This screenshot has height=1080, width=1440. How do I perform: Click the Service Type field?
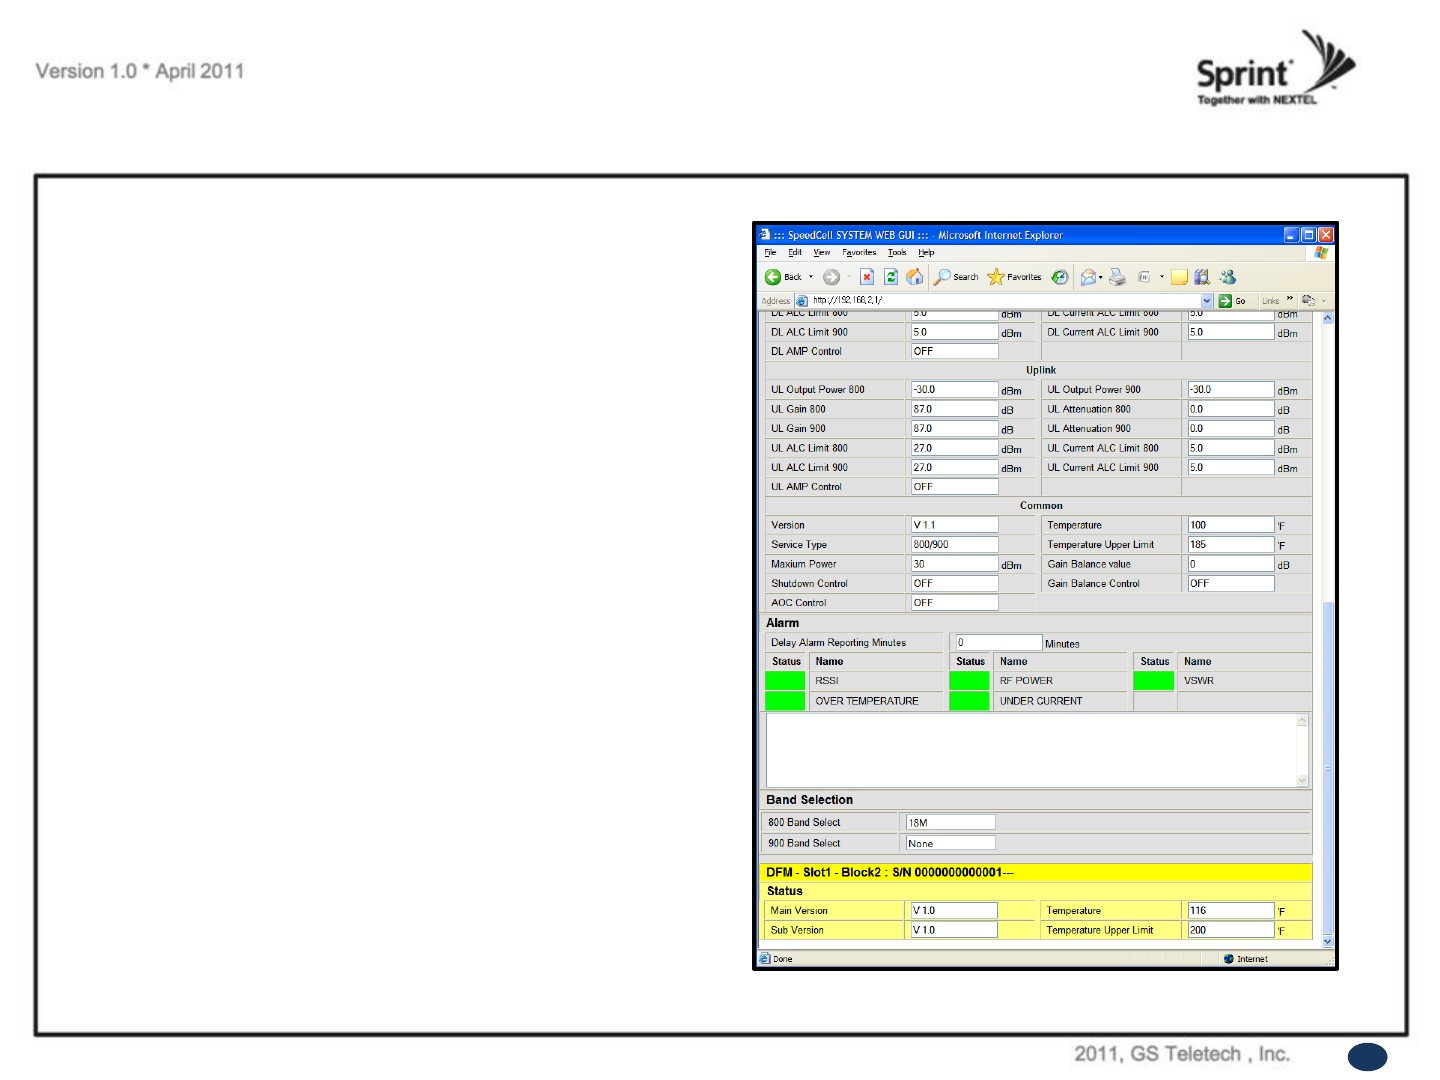coord(954,545)
